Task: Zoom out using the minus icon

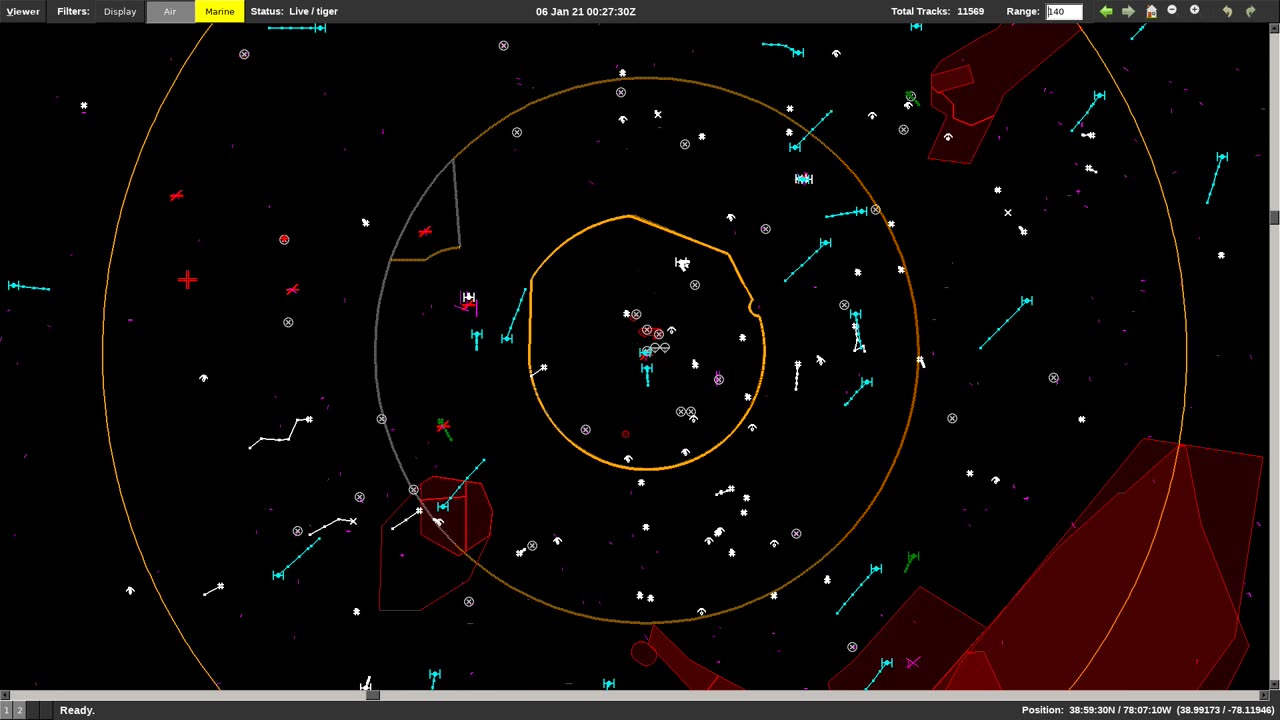Action: pyautogui.click(x=1172, y=10)
